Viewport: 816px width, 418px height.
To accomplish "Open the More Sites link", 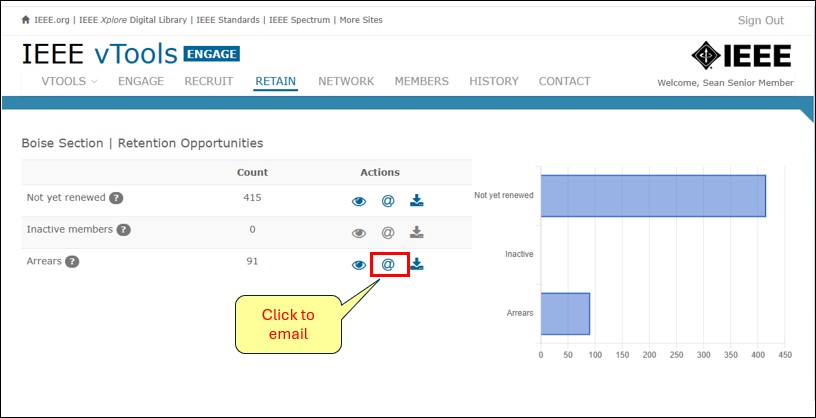I will pos(361,20).
